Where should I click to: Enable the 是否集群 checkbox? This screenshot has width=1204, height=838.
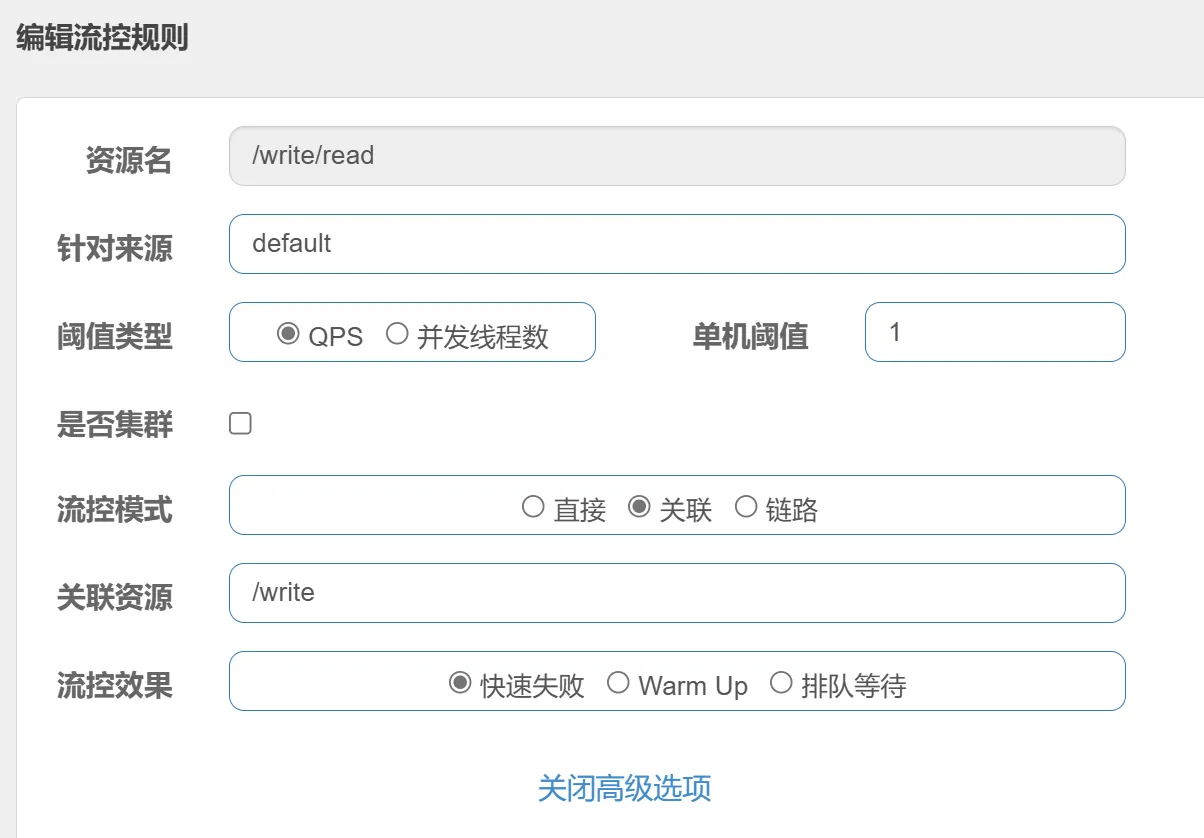(x=240, y=424)
